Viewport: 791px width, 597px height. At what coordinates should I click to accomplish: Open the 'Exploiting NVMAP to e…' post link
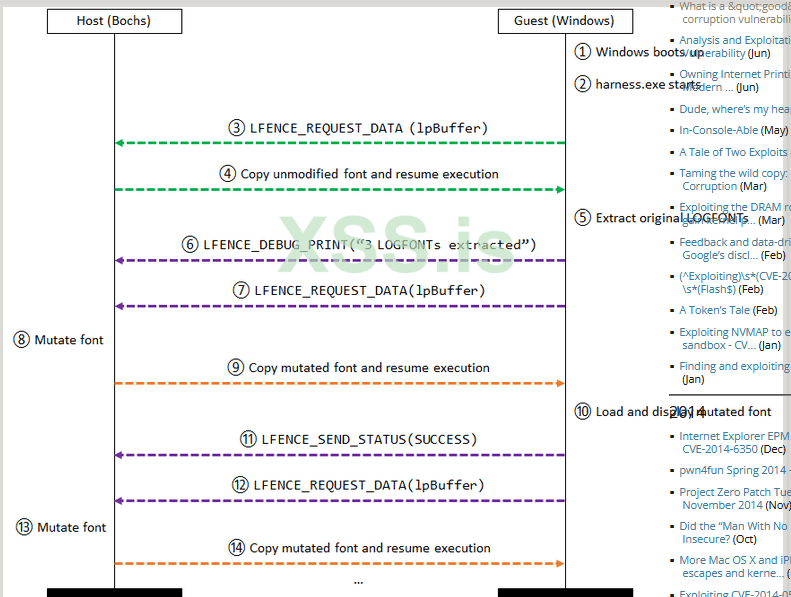coord(734,339)
